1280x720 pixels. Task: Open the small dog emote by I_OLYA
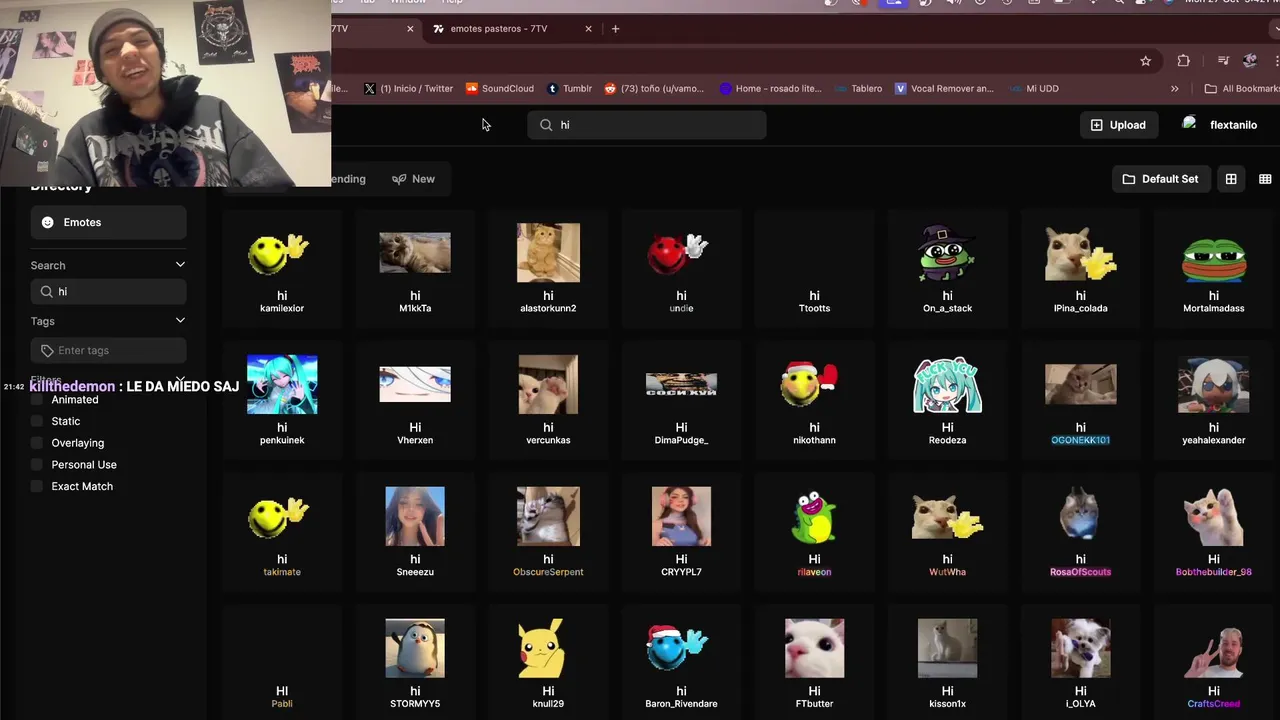1080,648
